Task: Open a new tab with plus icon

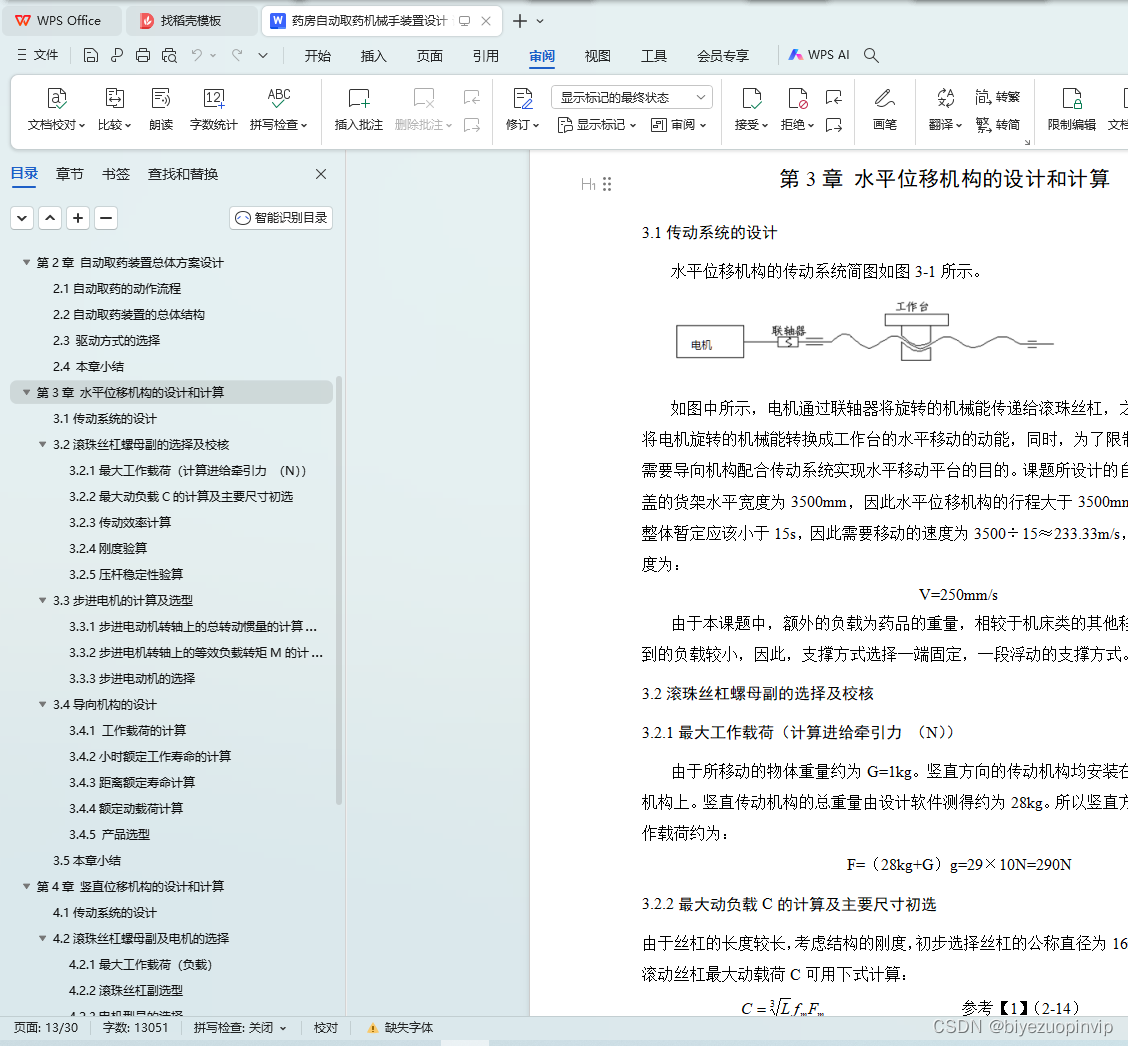Action: pyautogui.click(x=519, y=21)
